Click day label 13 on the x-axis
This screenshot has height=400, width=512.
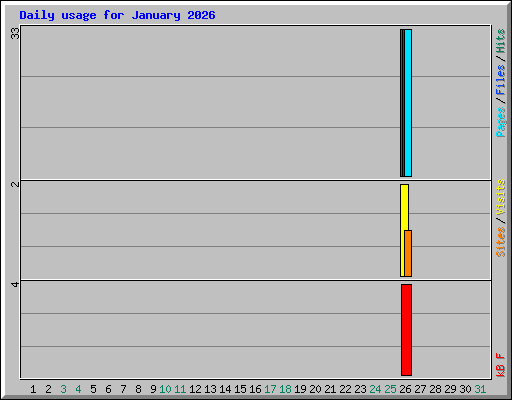[210, 389]
